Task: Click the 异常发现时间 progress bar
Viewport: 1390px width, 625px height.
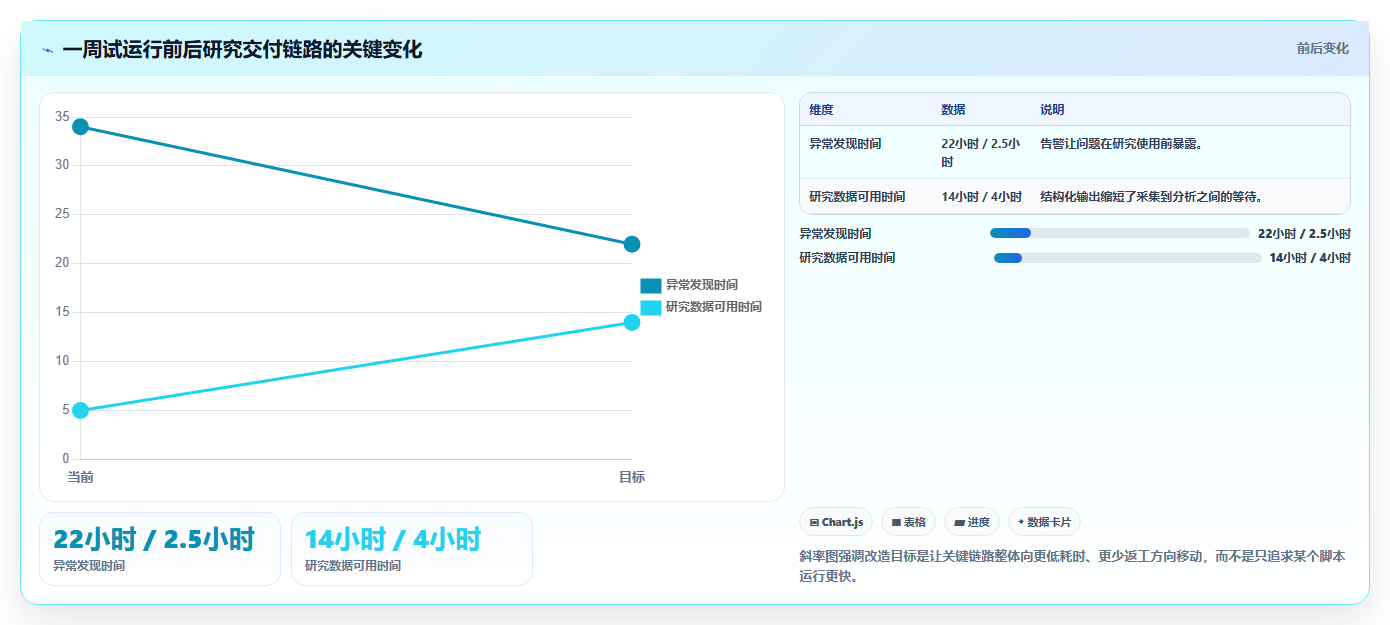Action: [x=1119, y=233]
